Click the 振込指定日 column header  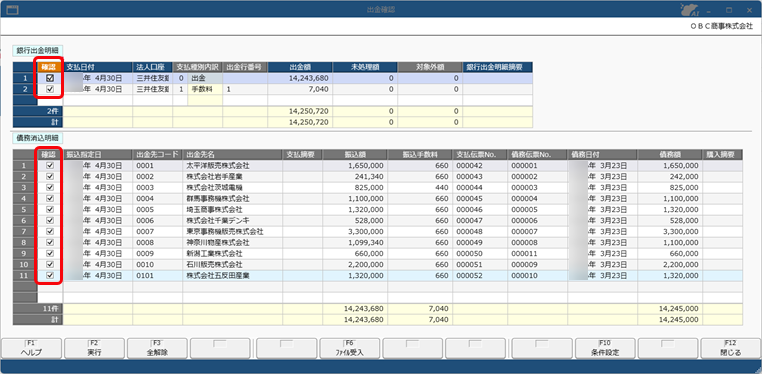point(98,154)
